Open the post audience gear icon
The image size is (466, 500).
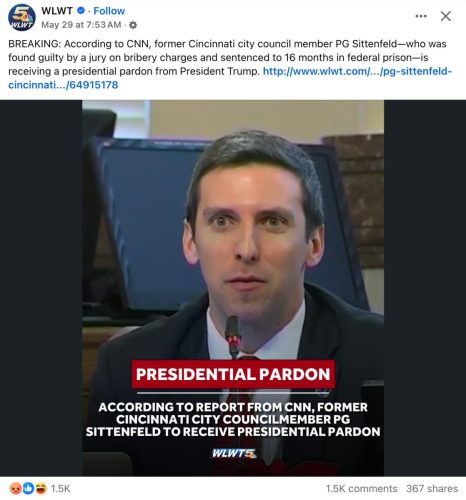coord(133,25)
